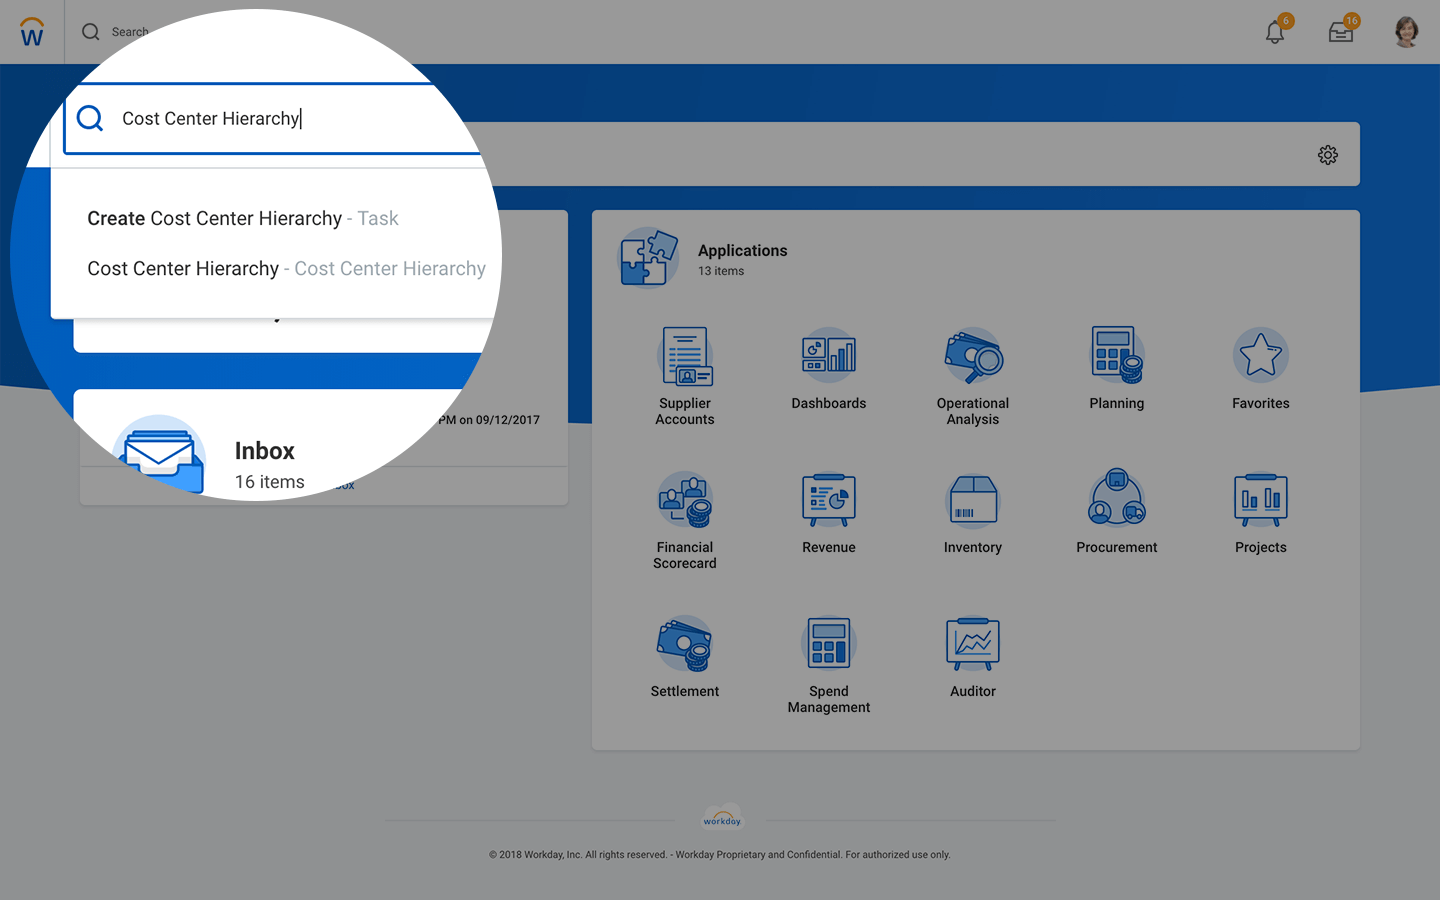Open the inbox tray icon in header
Image resolution: width=1440 pixels, height=900 pixels.
(1341, 32)
